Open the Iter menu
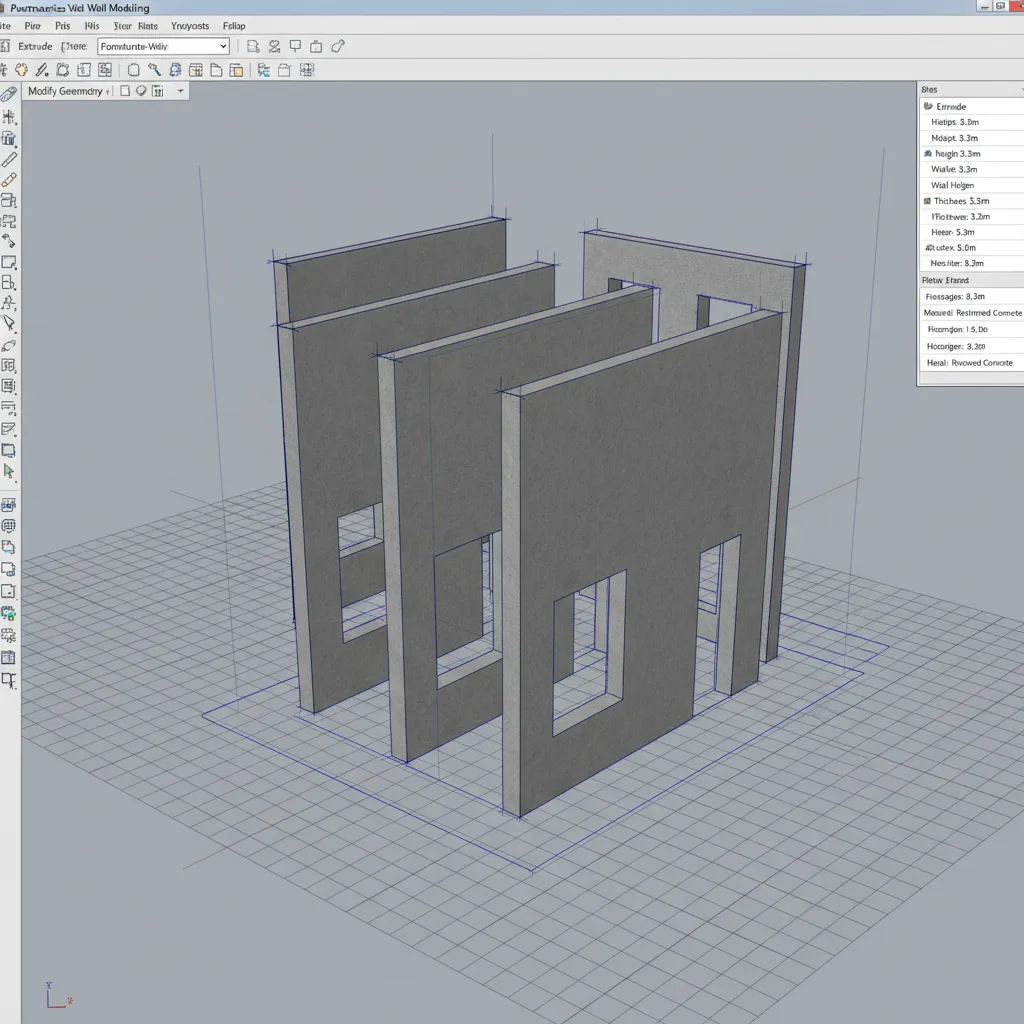 click(122, 26)
